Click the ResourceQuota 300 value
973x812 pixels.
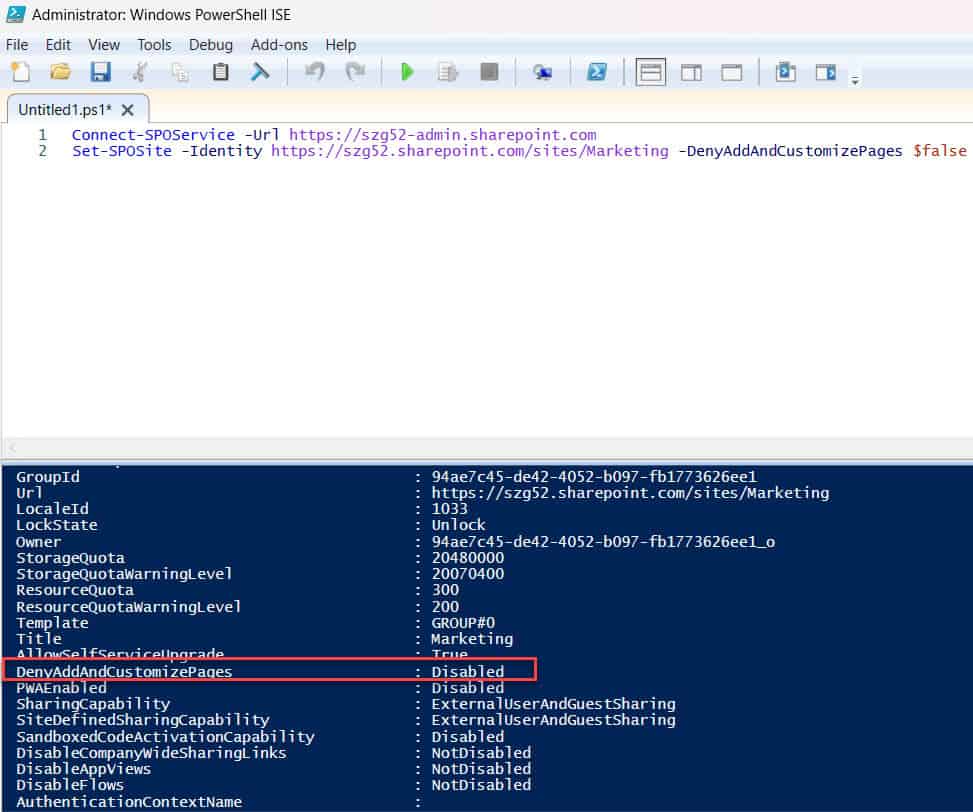[x=445, y=590]
